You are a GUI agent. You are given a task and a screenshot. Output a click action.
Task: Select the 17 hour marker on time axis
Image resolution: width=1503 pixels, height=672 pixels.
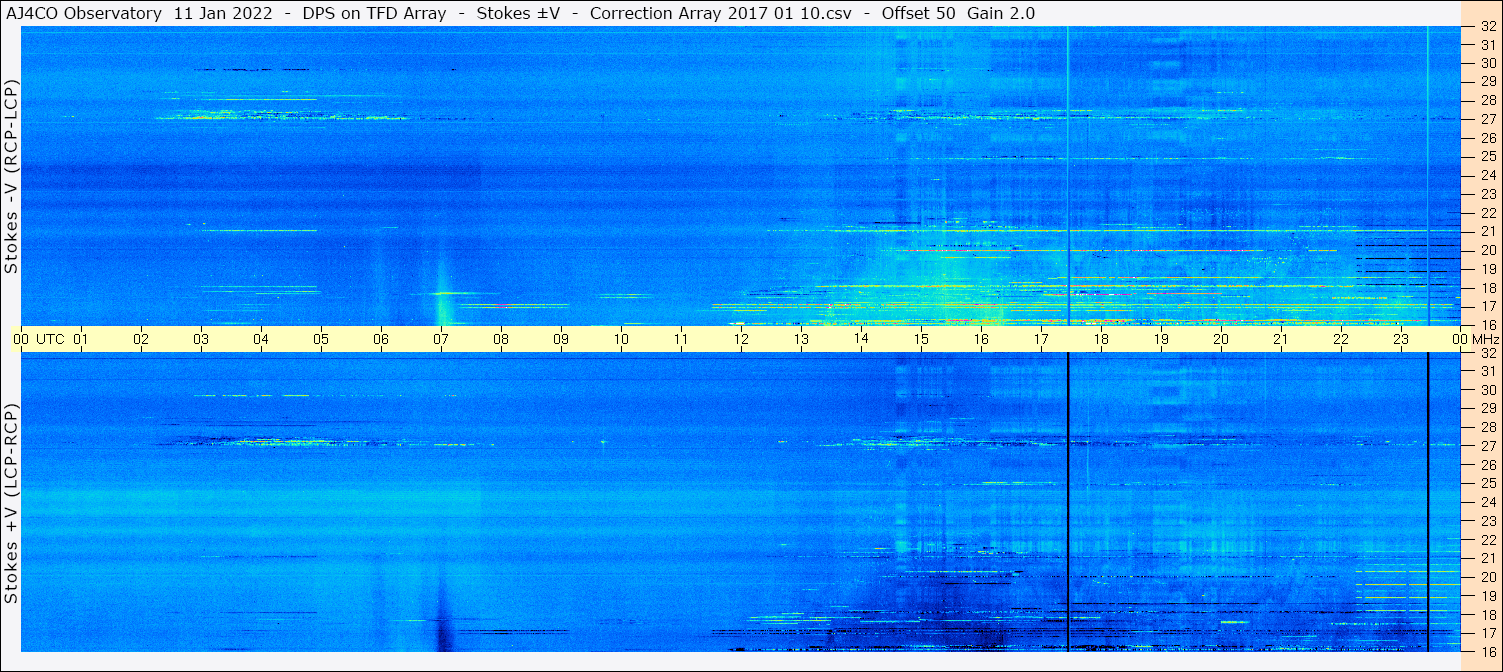tap(1041, 339)
